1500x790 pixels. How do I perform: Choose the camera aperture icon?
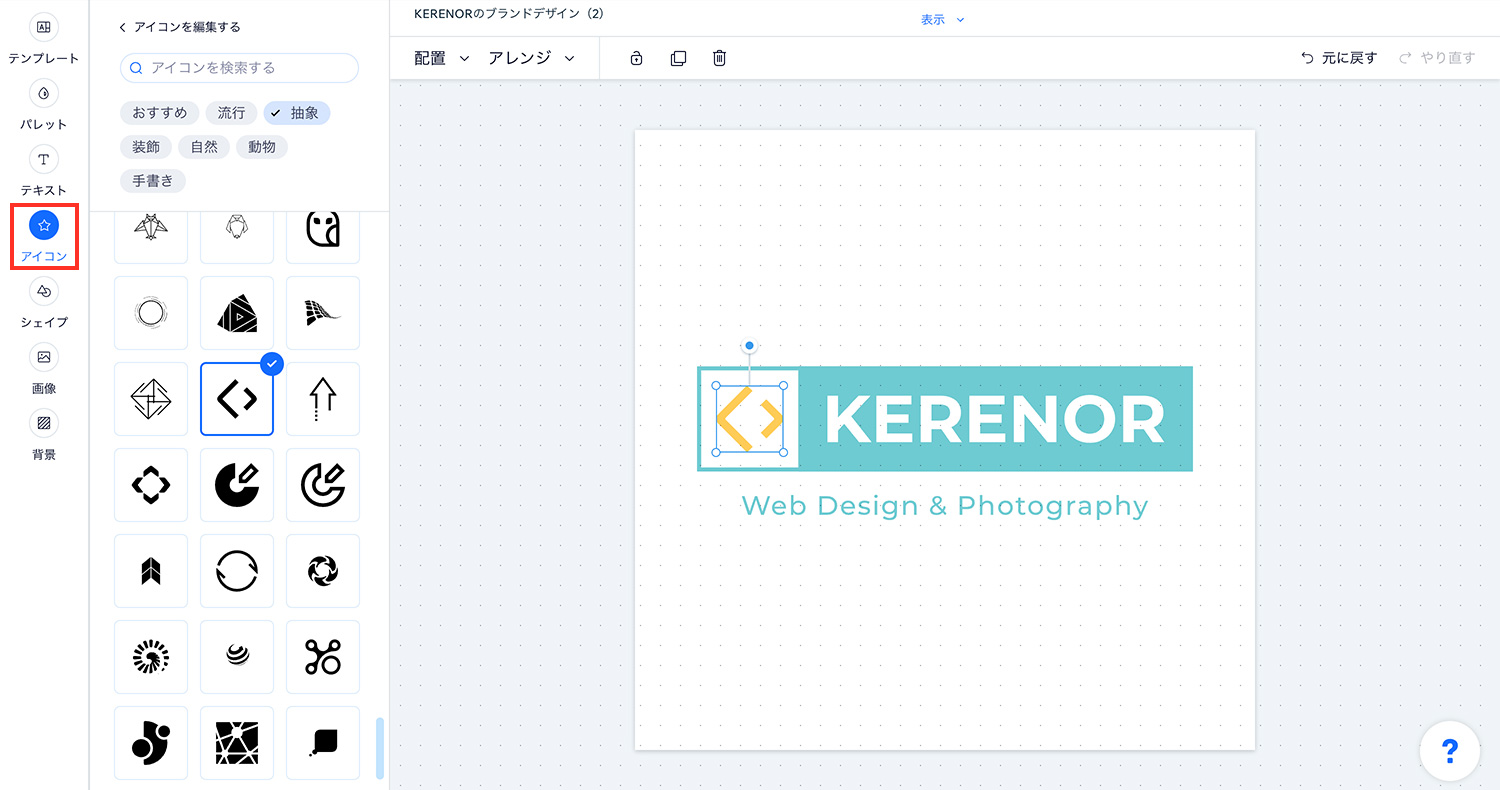coord(323,571)
